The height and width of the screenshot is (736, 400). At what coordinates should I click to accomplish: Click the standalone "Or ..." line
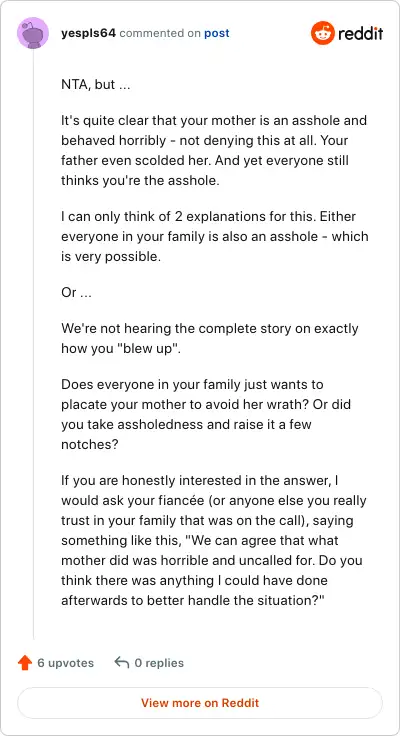[76, 292]
